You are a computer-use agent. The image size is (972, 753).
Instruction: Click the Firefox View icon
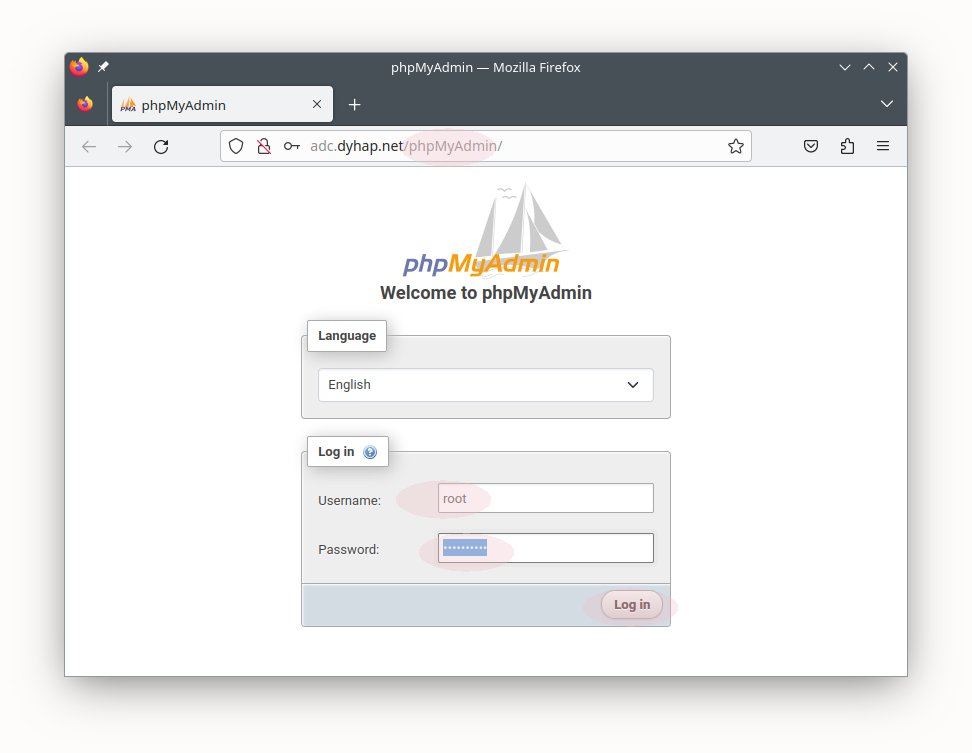coord(86,104)
